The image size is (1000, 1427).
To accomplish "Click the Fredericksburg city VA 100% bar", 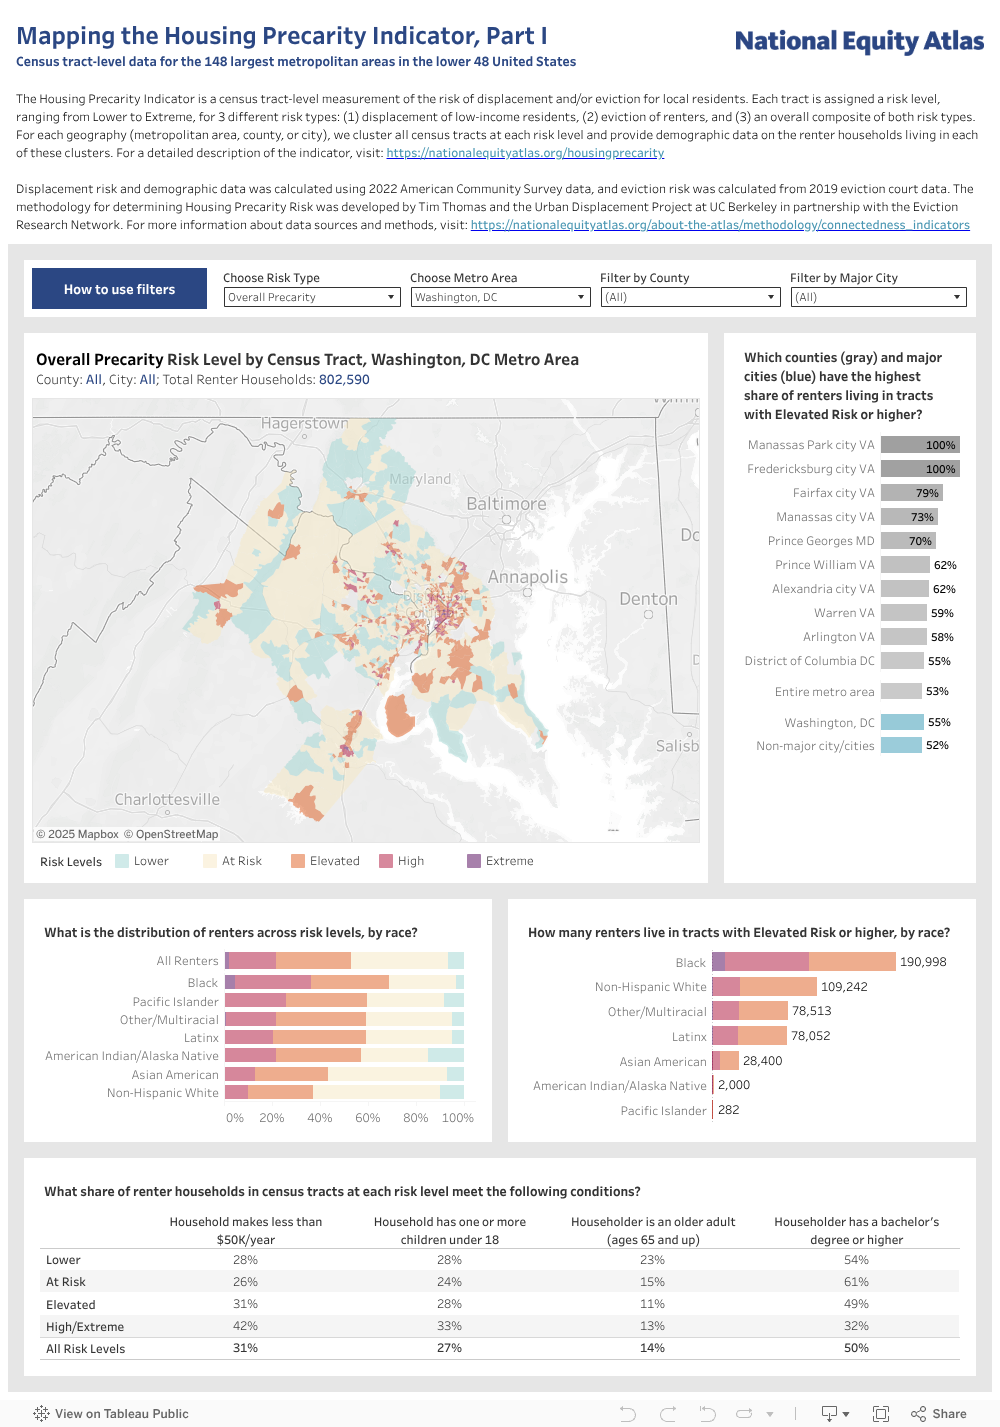I will tap(920, 469).
